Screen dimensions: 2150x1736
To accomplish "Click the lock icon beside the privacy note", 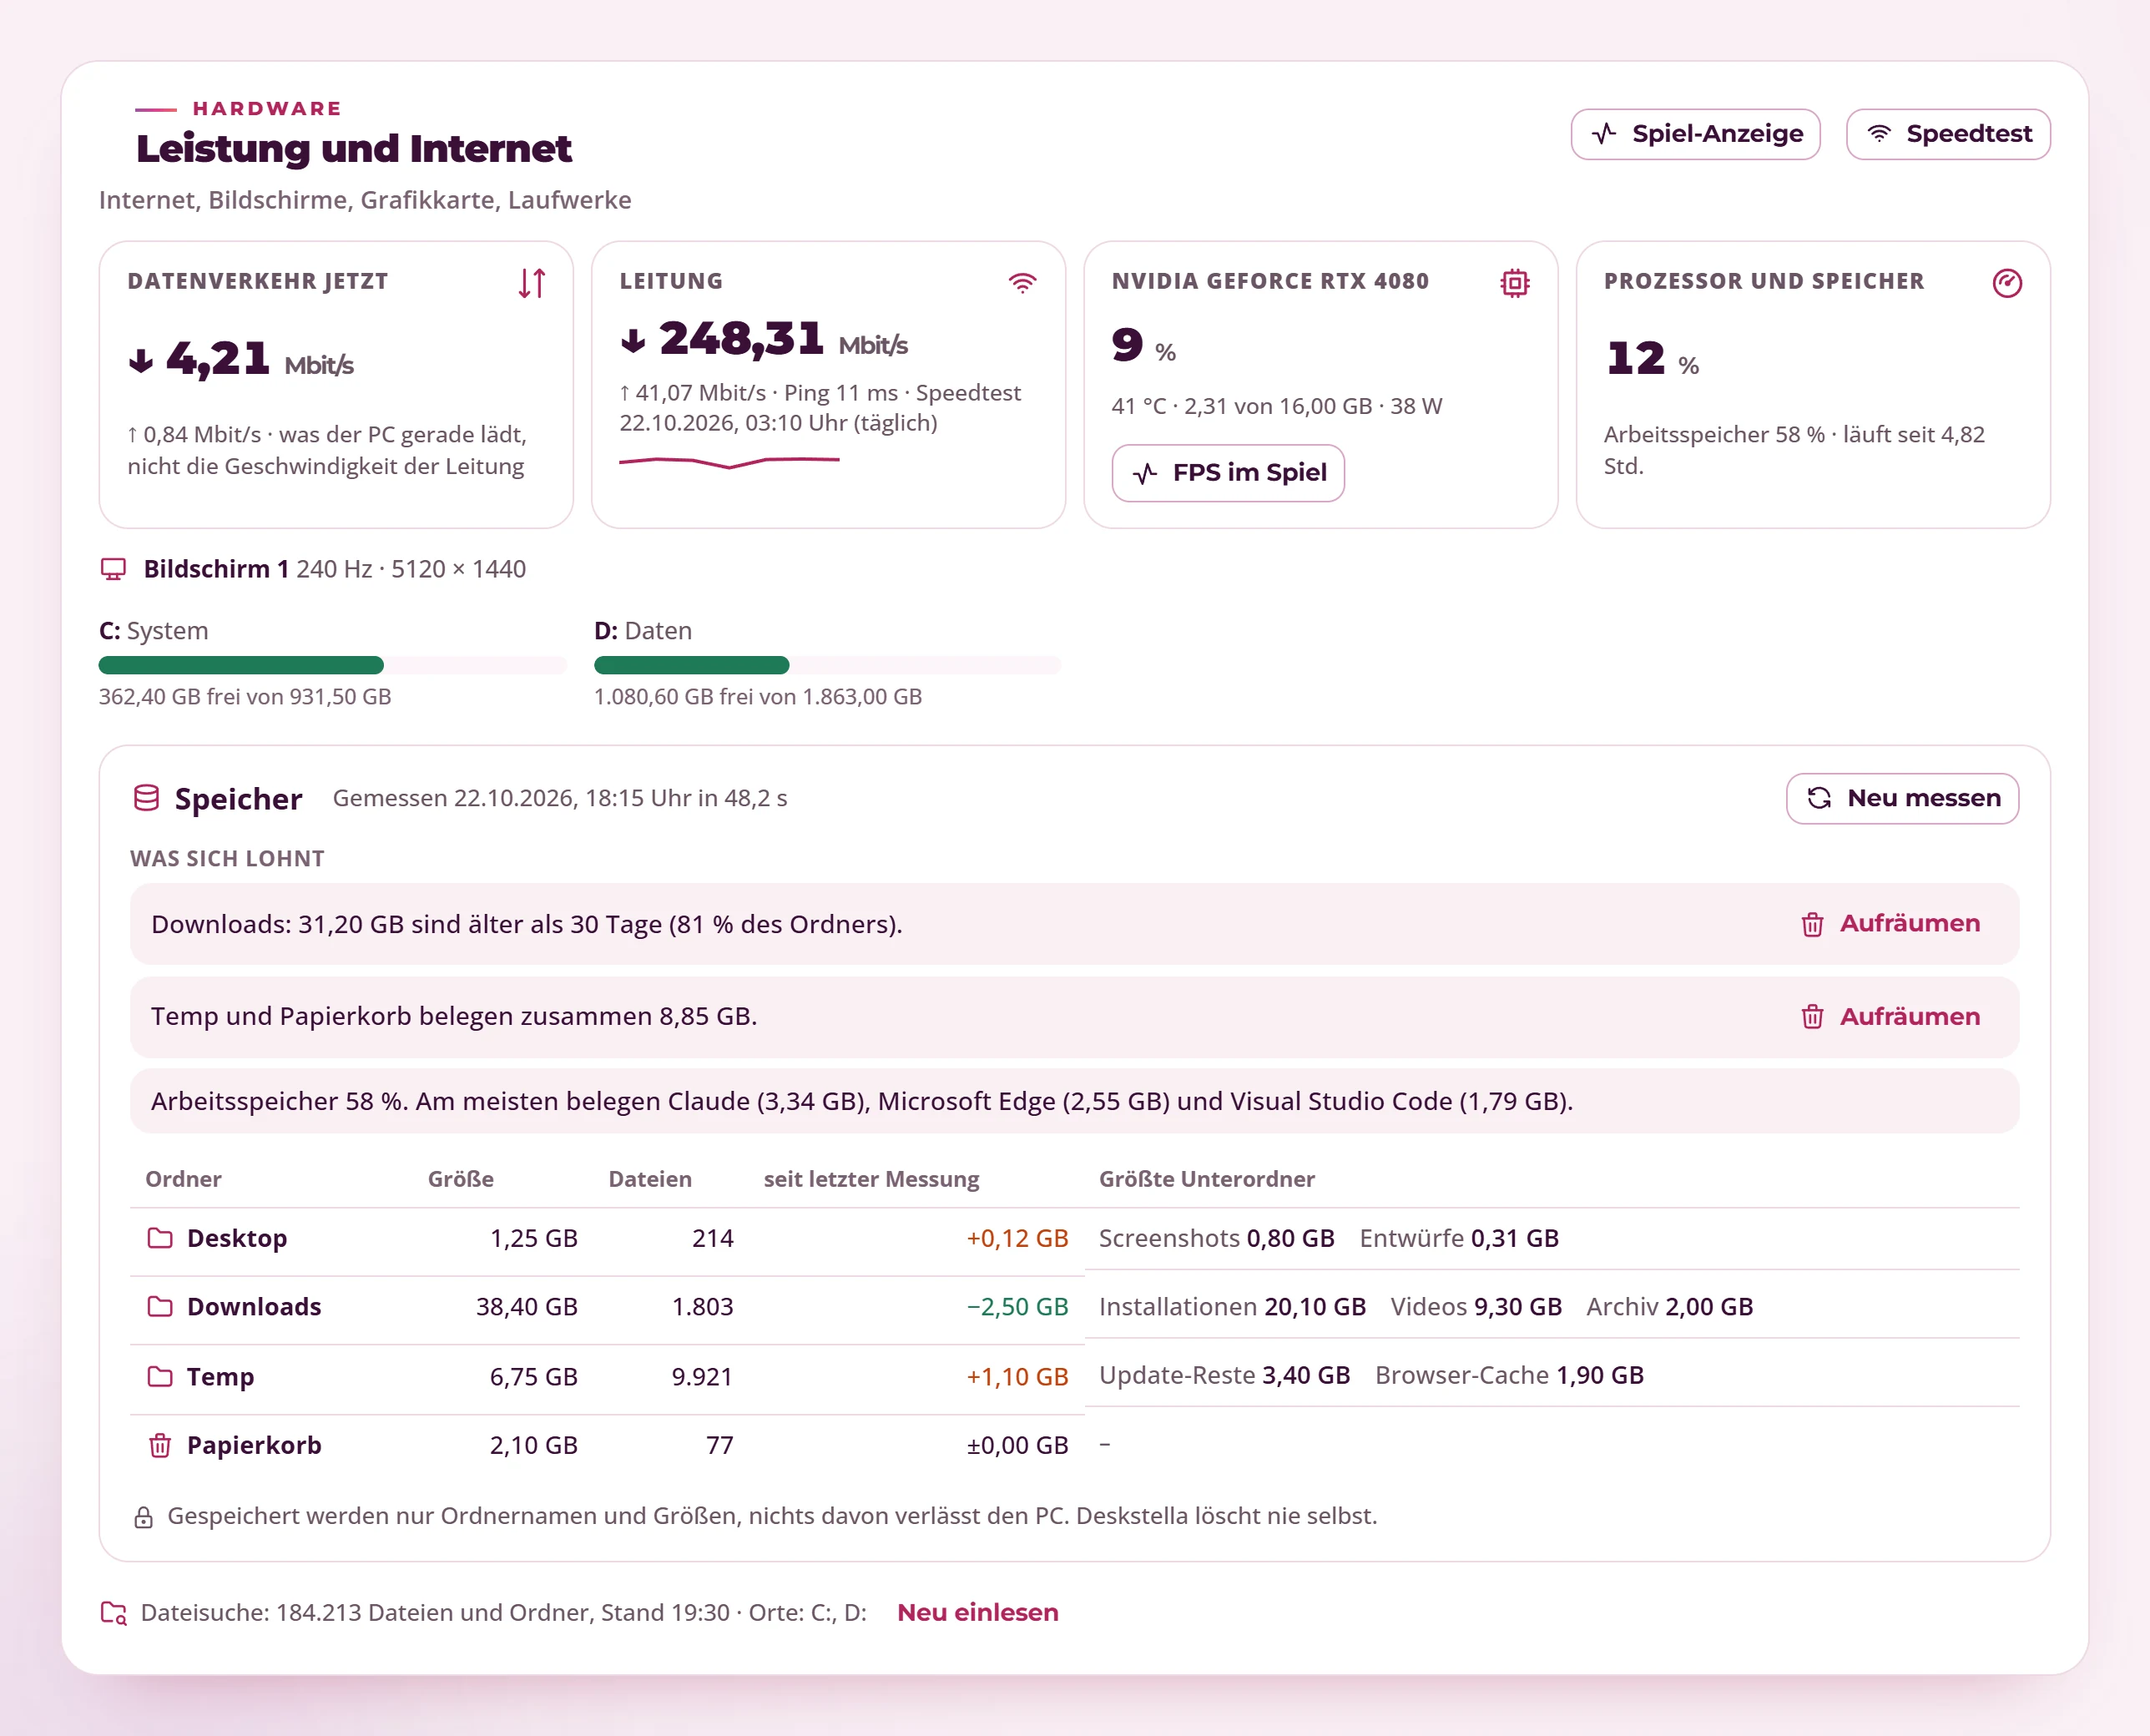I will [143, 1517].
